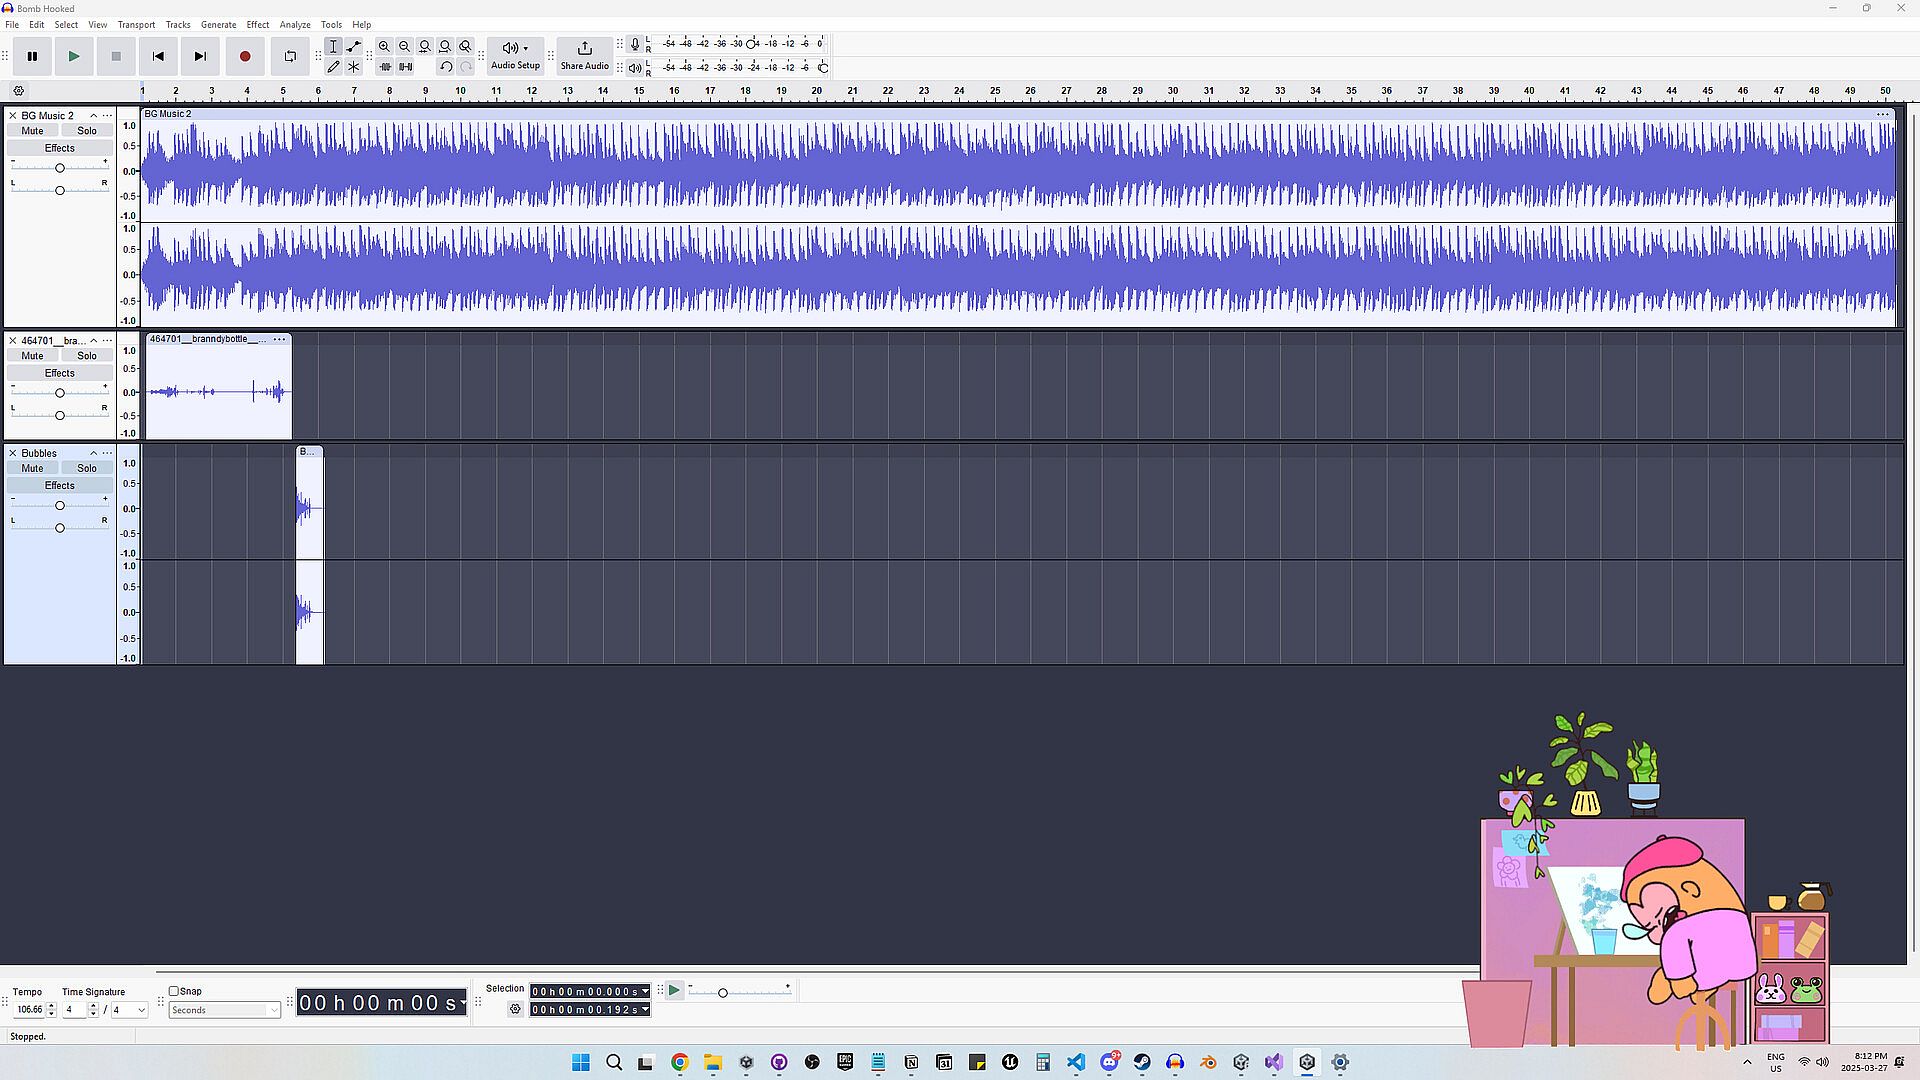Select the Envelope tool
Image resolution: width=1920 pixels, height=1080 pixels.
click(354, 46)
